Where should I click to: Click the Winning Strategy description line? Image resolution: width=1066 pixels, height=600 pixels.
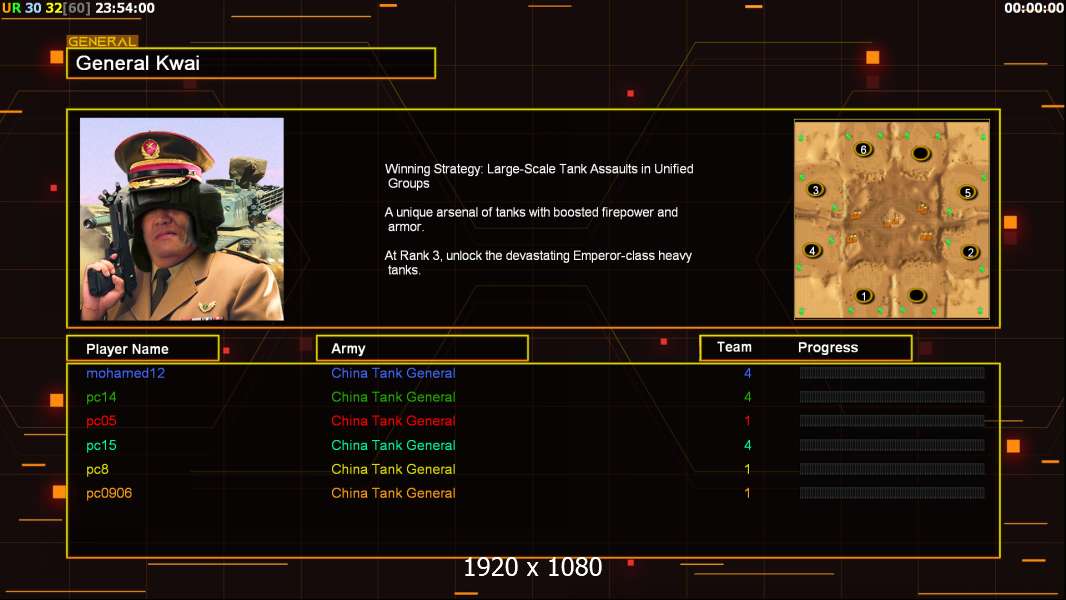[x=539, y=176]
